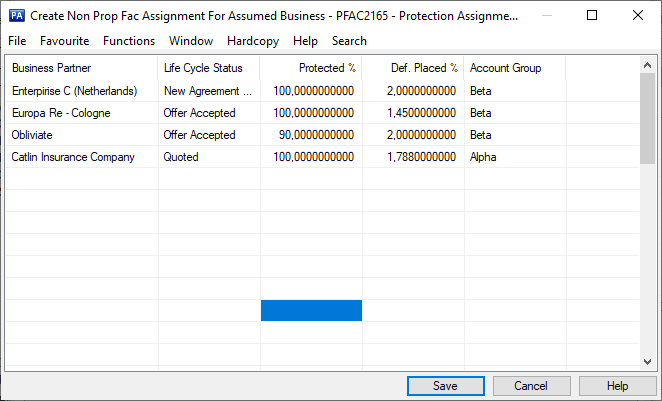Screen dimensions: 662x401
Task: Click the PA application icon in title bar
Action: [16, 16]
